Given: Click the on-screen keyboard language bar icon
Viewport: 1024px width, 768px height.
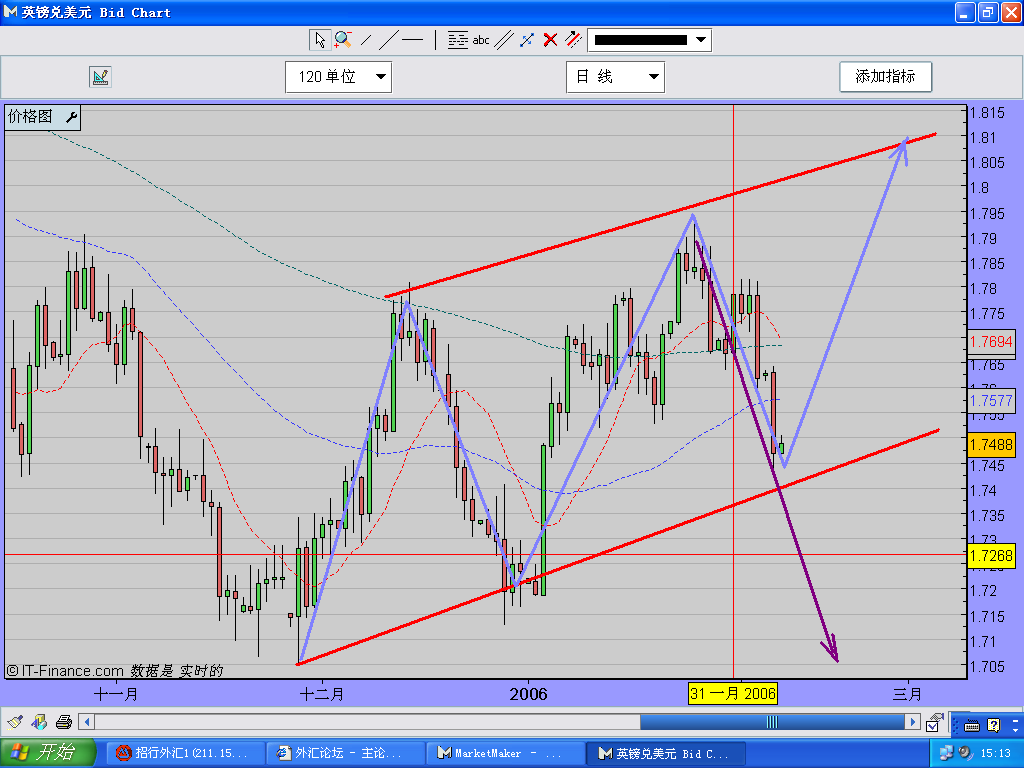Looking at the screenshot, I should click(x=972, y=726).
